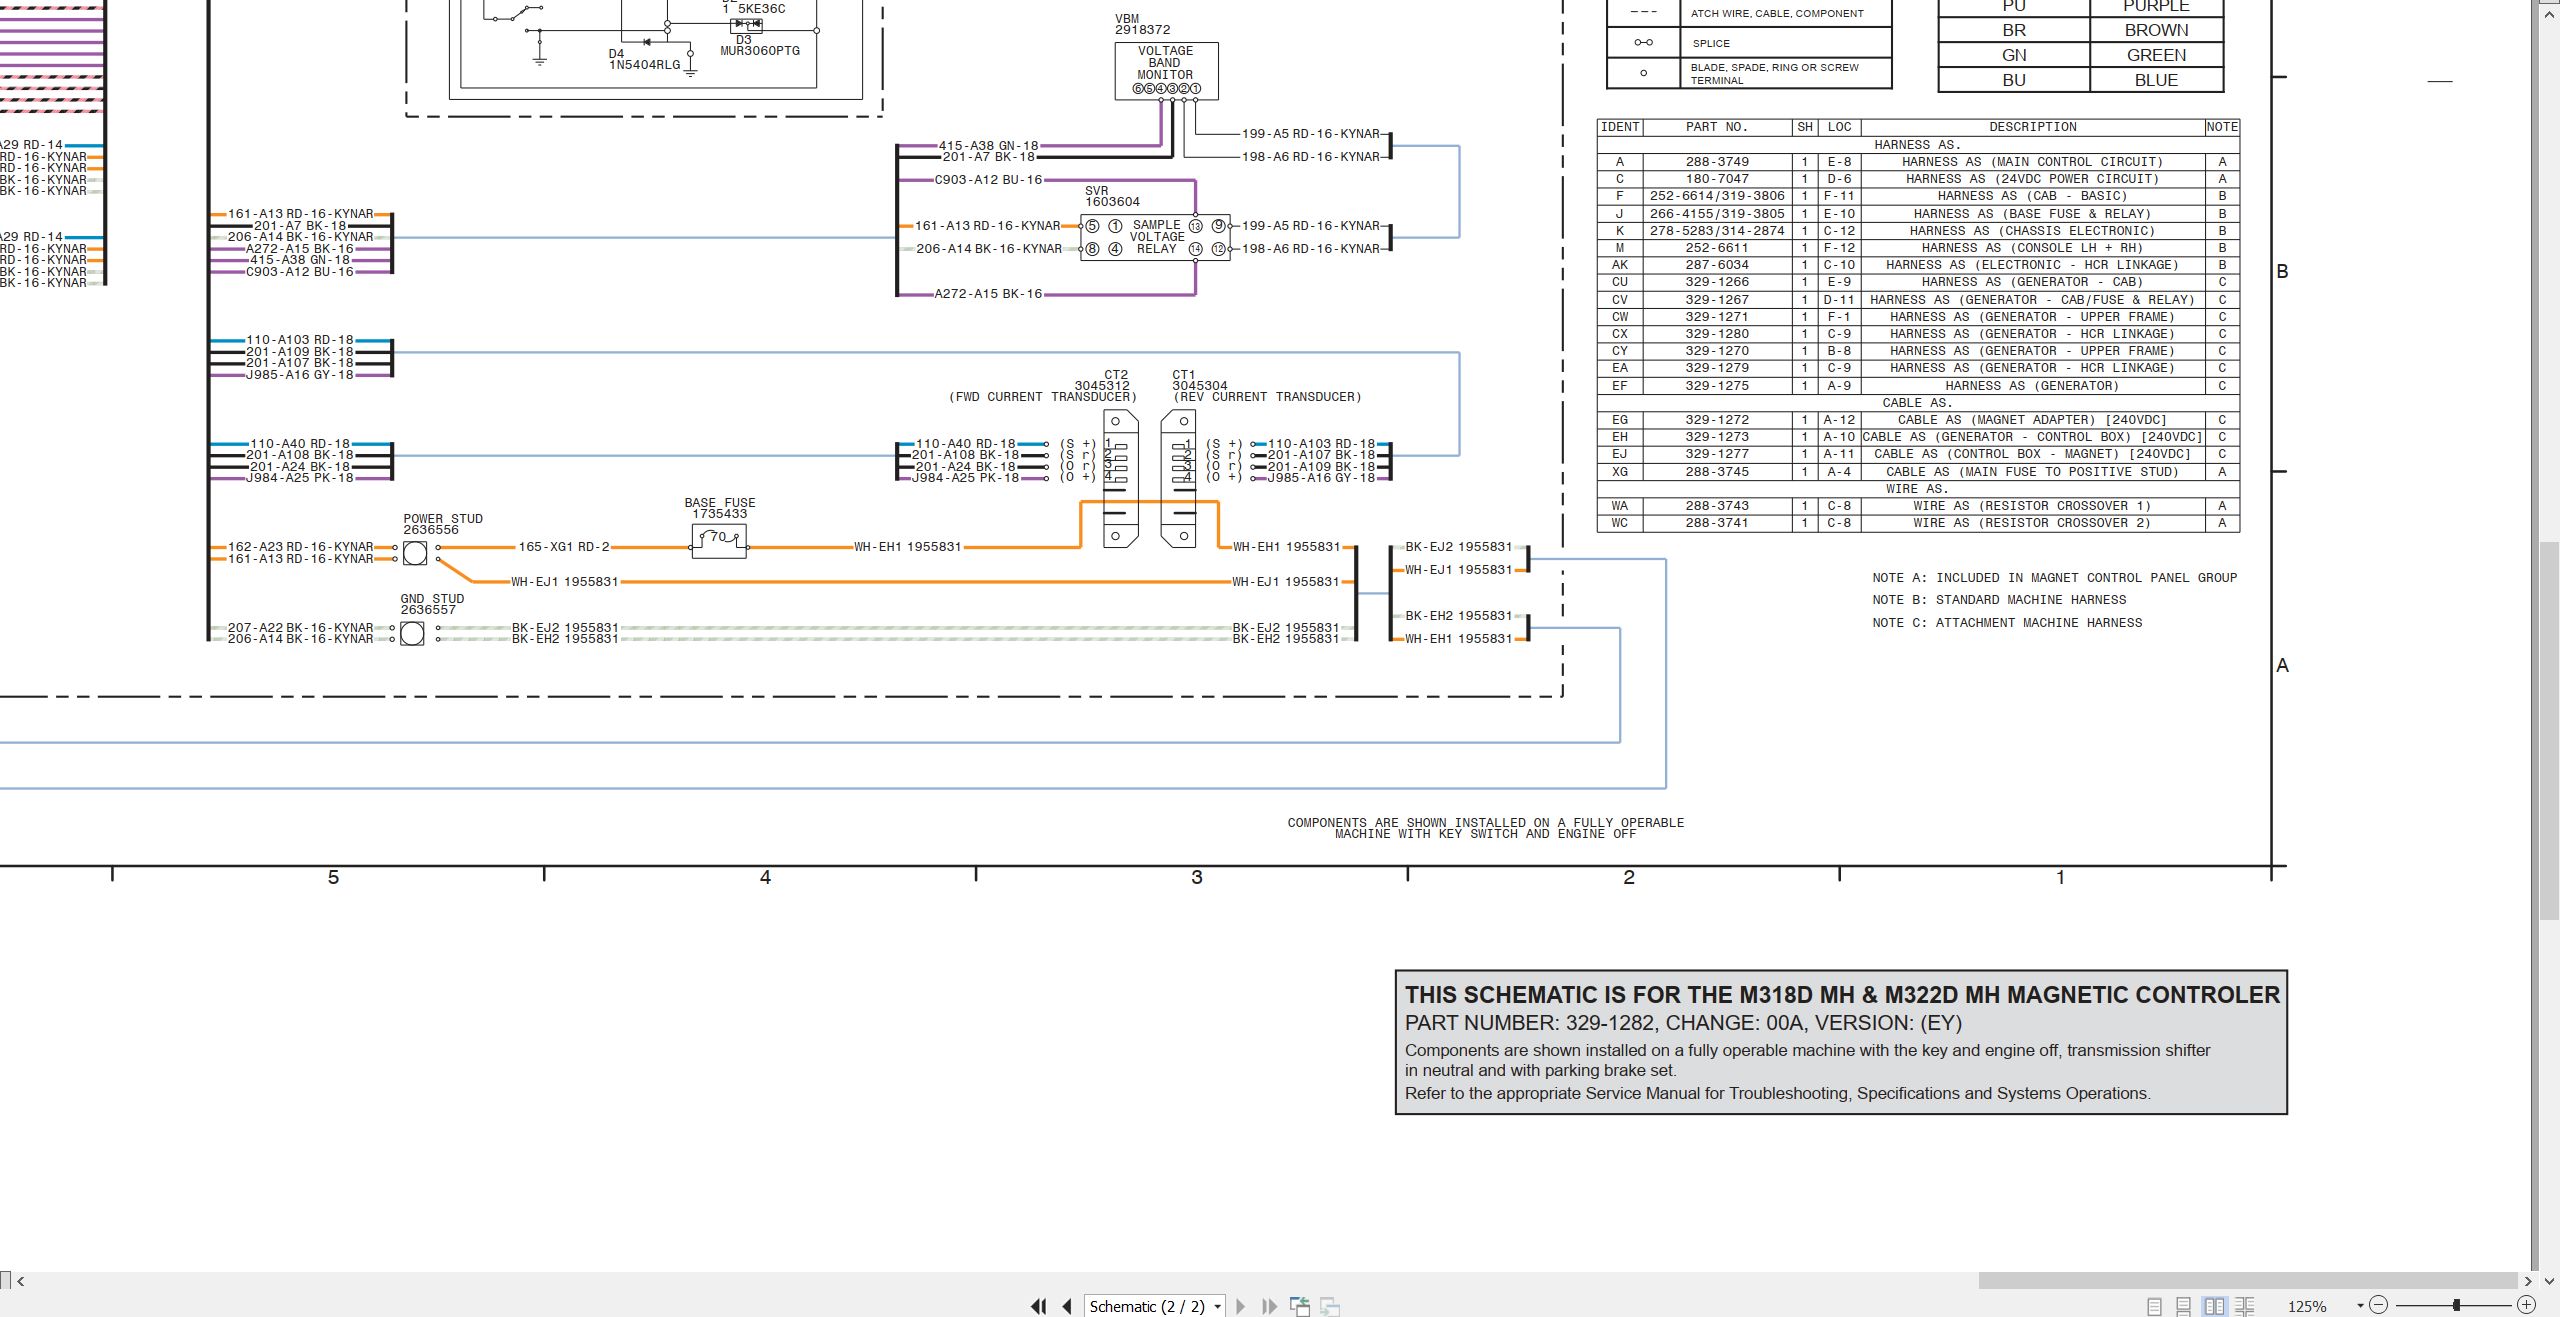Click the DESCRIPTION column header
The height and width of the screenshot is (1317, 2560).
2032,127
